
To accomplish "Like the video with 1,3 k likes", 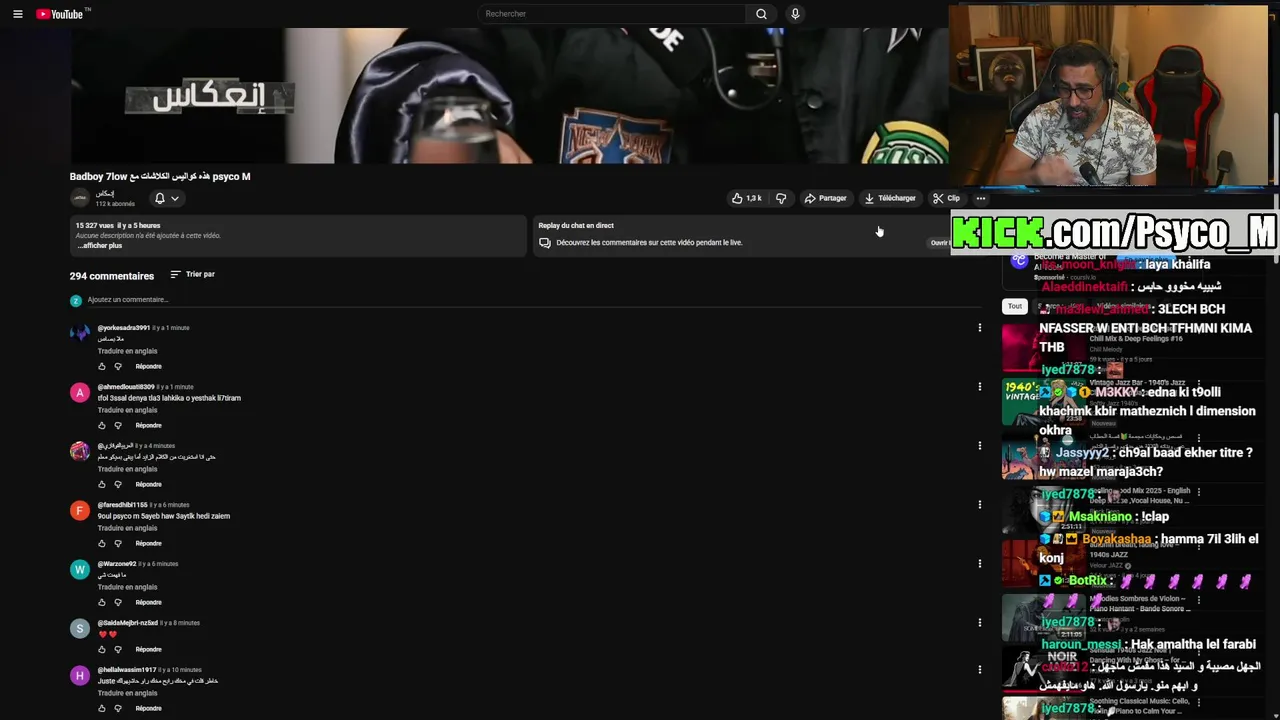I will 747,198.
